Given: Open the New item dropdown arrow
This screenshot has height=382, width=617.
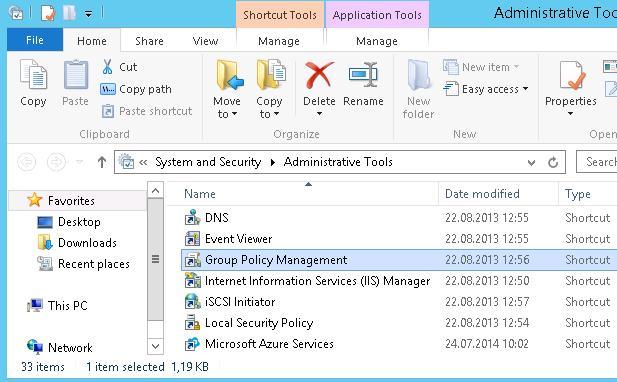Looking at the screenshot, I should point(516,67).
